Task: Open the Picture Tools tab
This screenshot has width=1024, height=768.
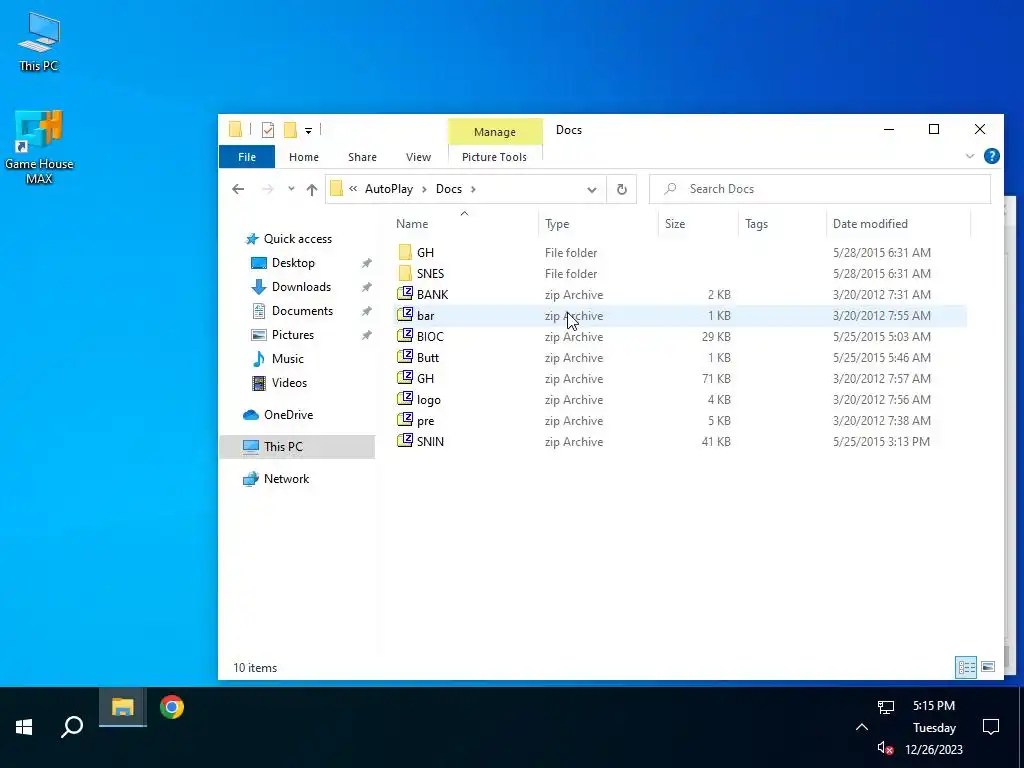Action: tap(494, 157)
